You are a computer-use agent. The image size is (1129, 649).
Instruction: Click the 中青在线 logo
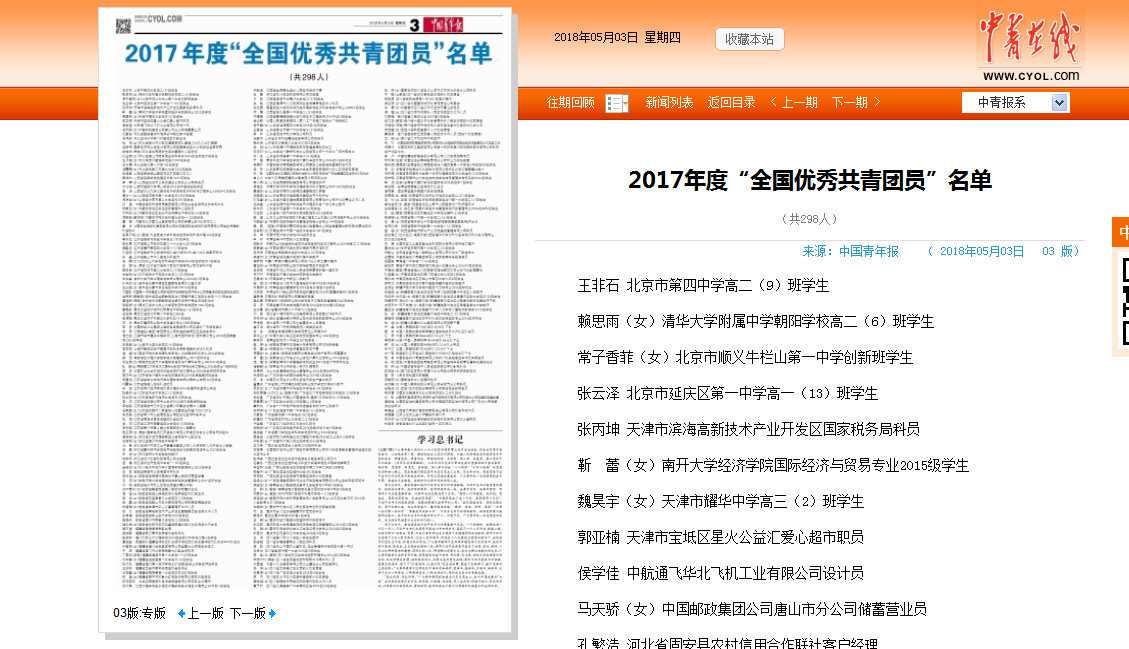(x=1030, y=46)
